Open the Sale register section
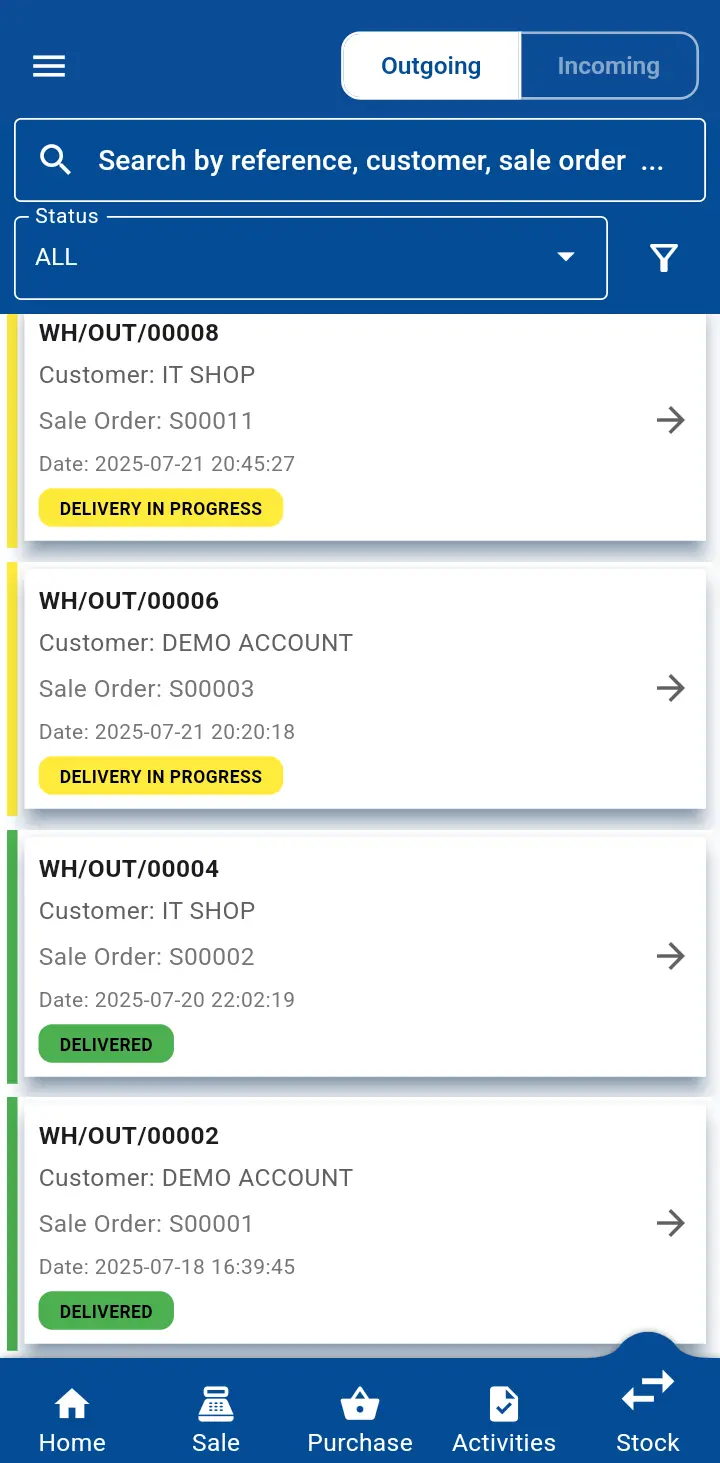720x1463 pixels. pyautogui.click(x=216, y=1420)
